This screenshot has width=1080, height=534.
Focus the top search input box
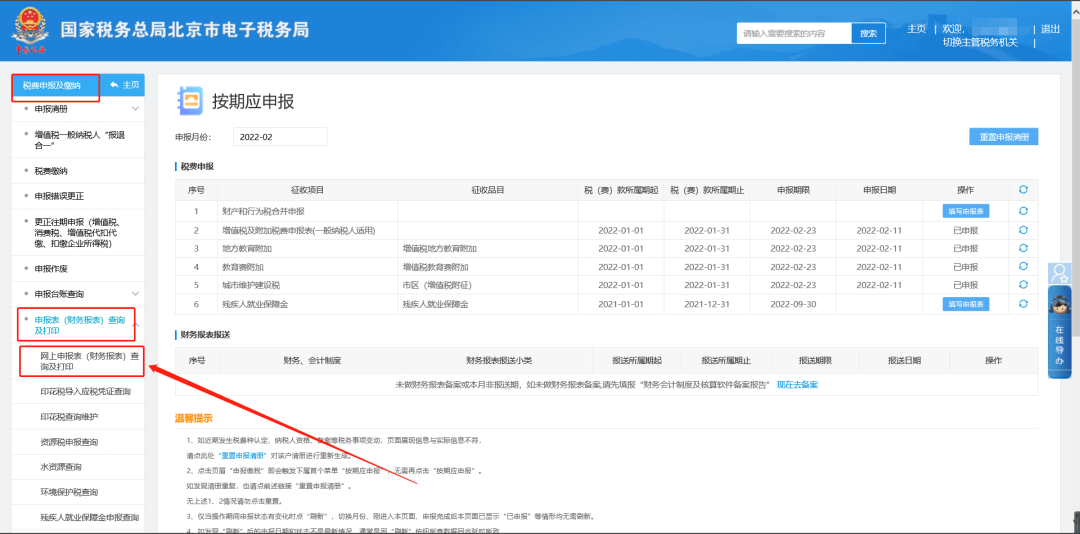pos(794,33)
